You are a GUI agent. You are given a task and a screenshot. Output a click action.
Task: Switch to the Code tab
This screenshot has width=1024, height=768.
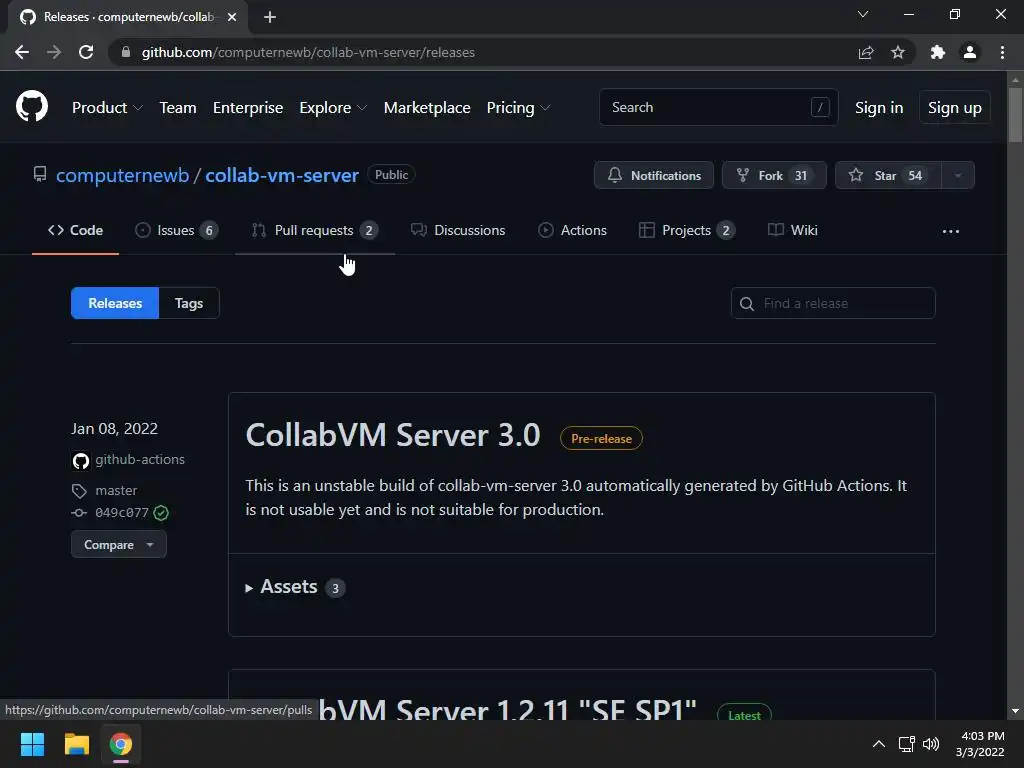75,231
